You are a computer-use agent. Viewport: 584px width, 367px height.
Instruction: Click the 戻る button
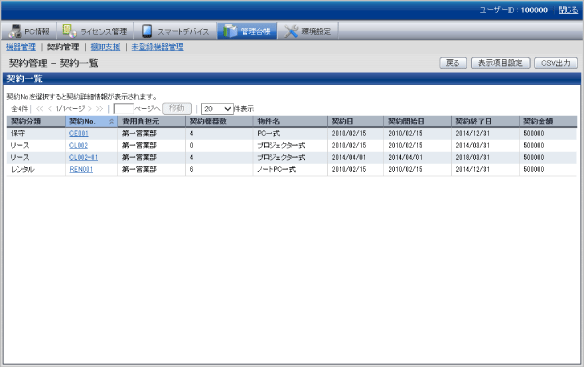pos(453,63)
